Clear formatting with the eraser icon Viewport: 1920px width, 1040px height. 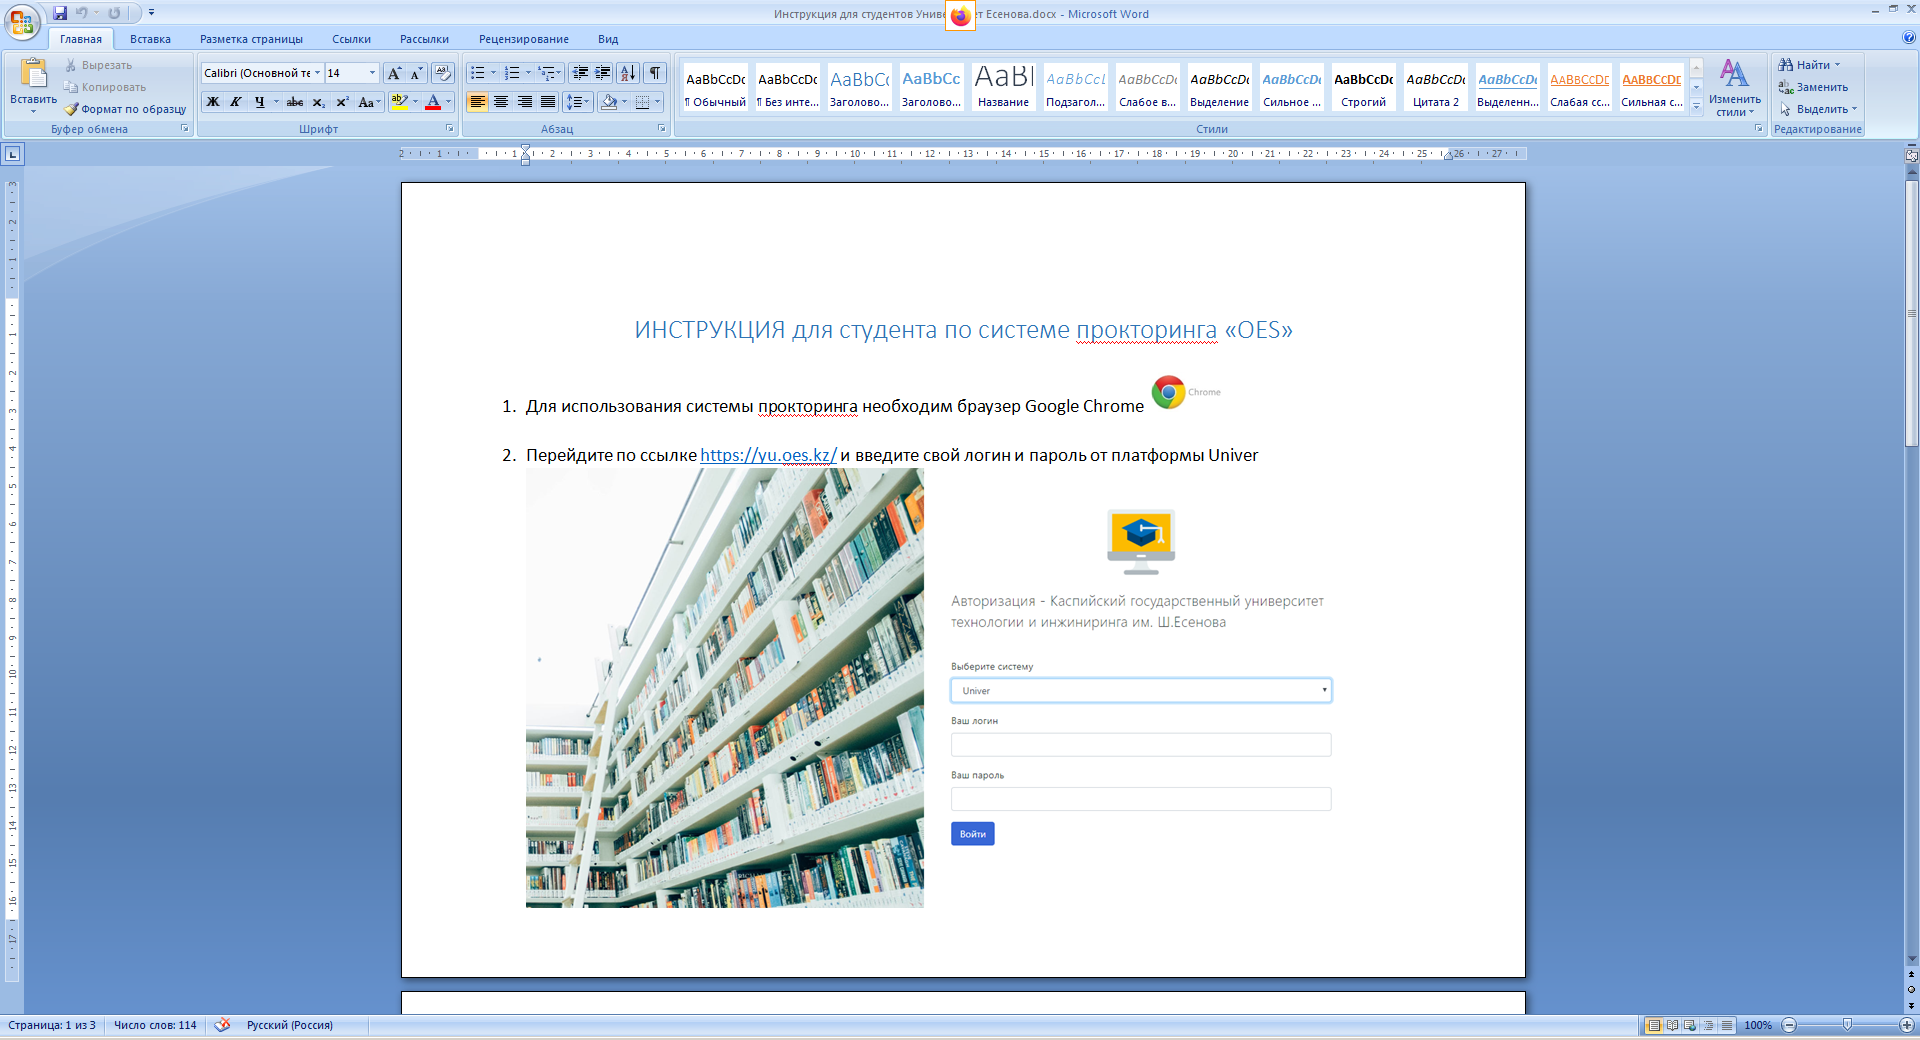click(x=443, y=73)
